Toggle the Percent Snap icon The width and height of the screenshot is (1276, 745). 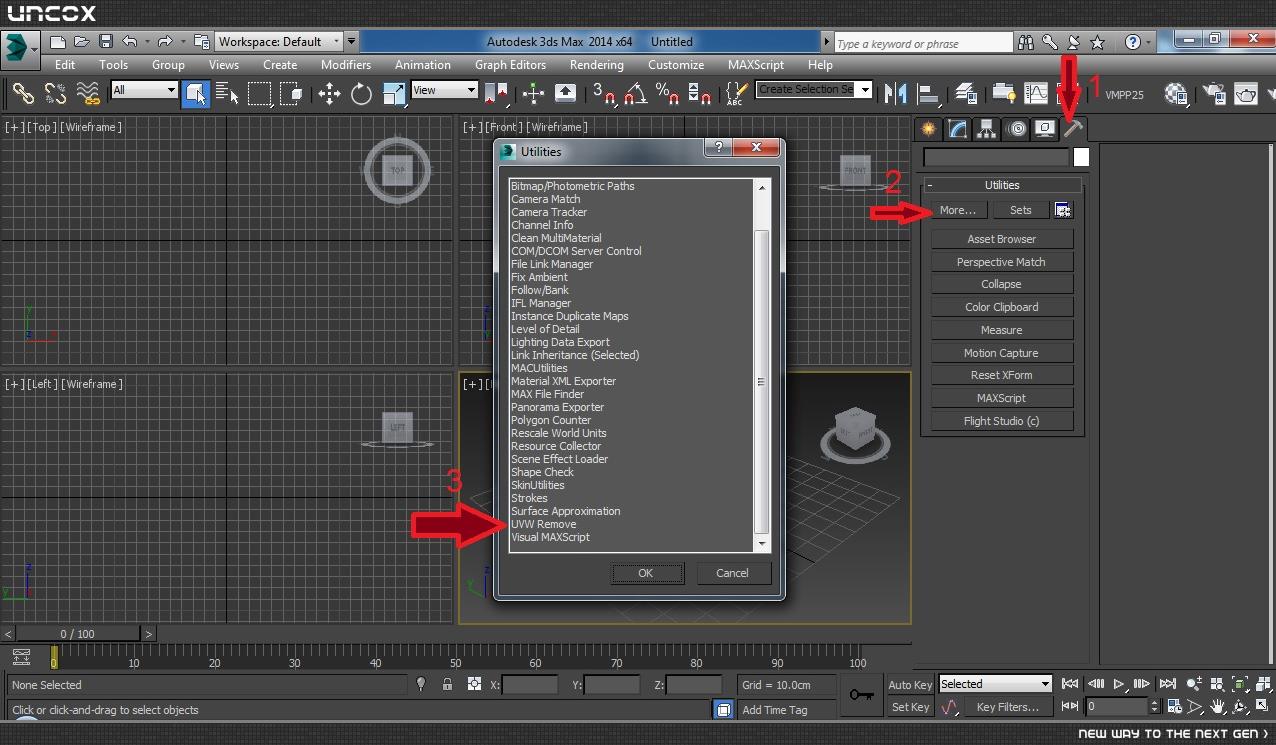pyautogui.click(x=667, y=94)
